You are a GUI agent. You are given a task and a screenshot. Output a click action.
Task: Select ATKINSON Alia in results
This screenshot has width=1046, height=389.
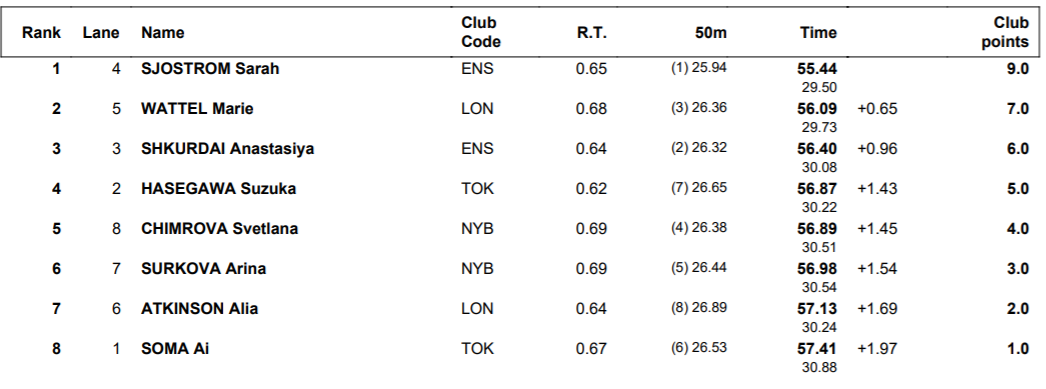click(x=199, y=309)
